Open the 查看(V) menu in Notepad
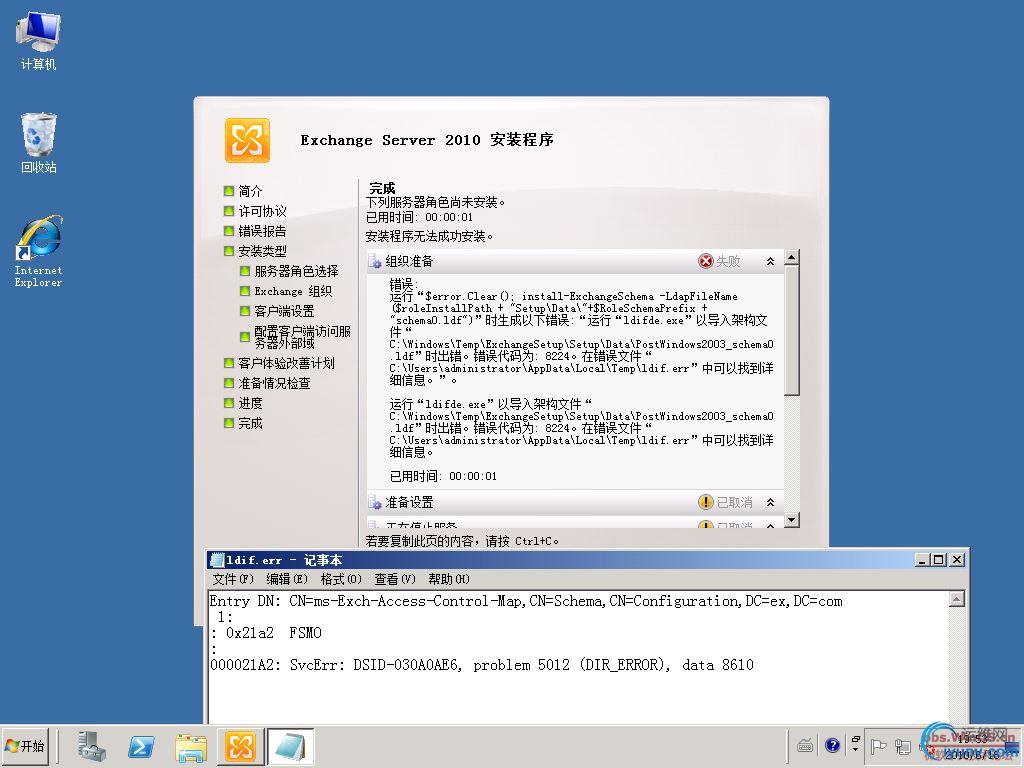This screenshot has width=1024, height=768. (394, 579)
